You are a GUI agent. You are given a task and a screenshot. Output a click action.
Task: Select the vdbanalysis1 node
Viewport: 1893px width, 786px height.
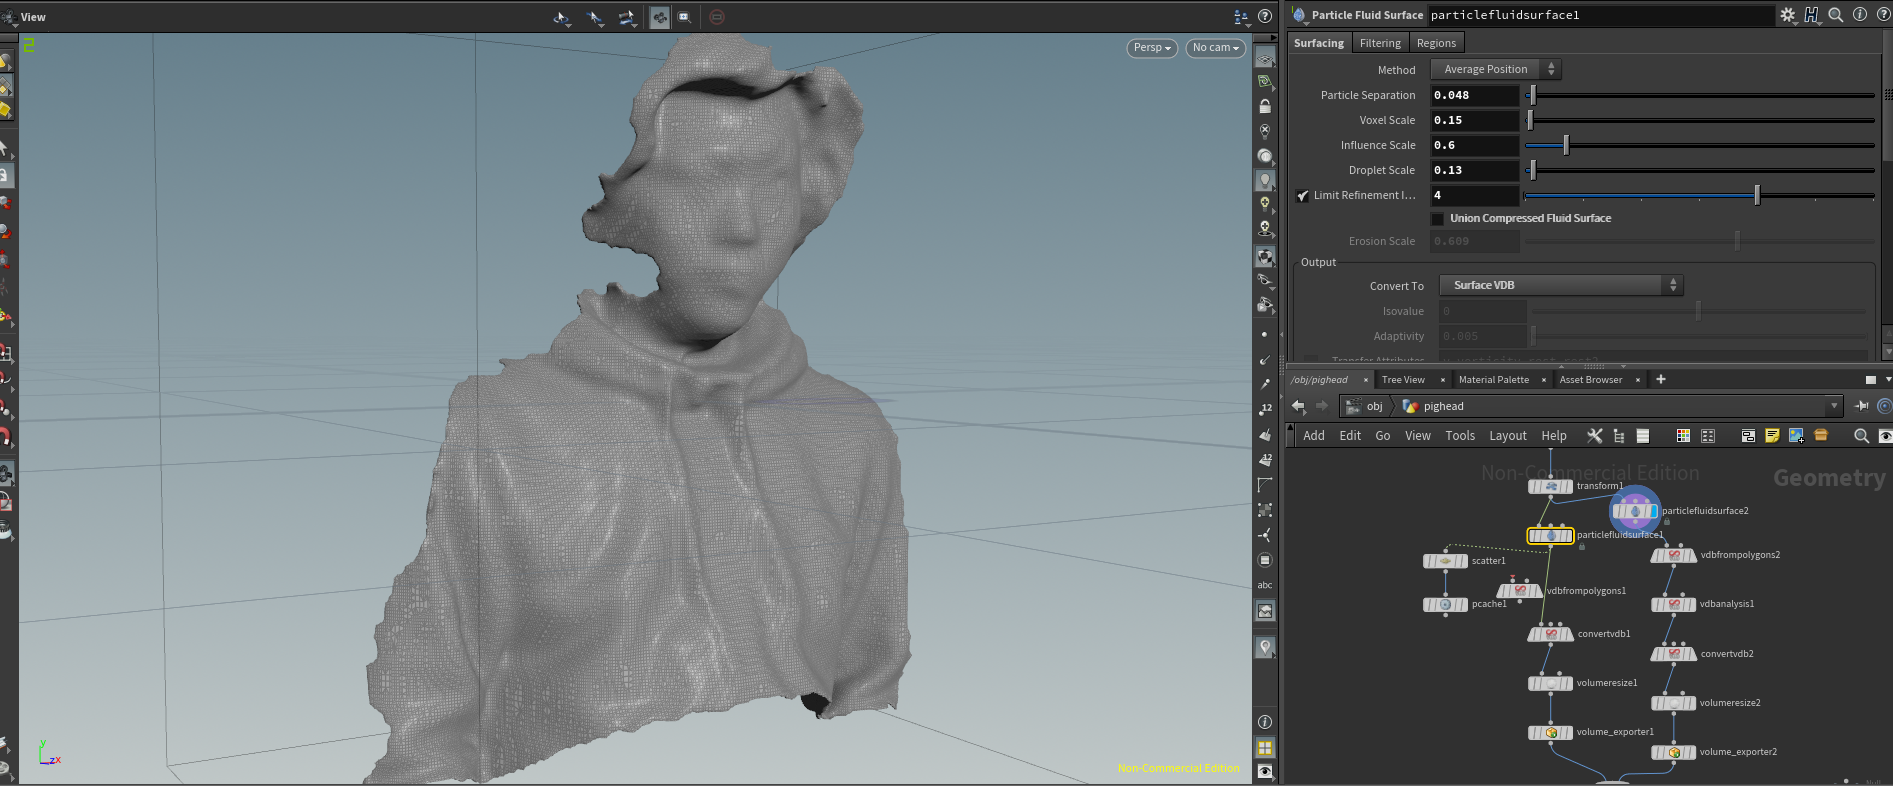1674,604
